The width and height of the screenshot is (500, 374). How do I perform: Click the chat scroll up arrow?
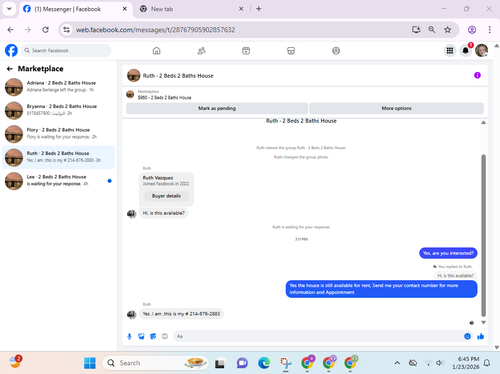pyautogui.click(x=483, y=123)
